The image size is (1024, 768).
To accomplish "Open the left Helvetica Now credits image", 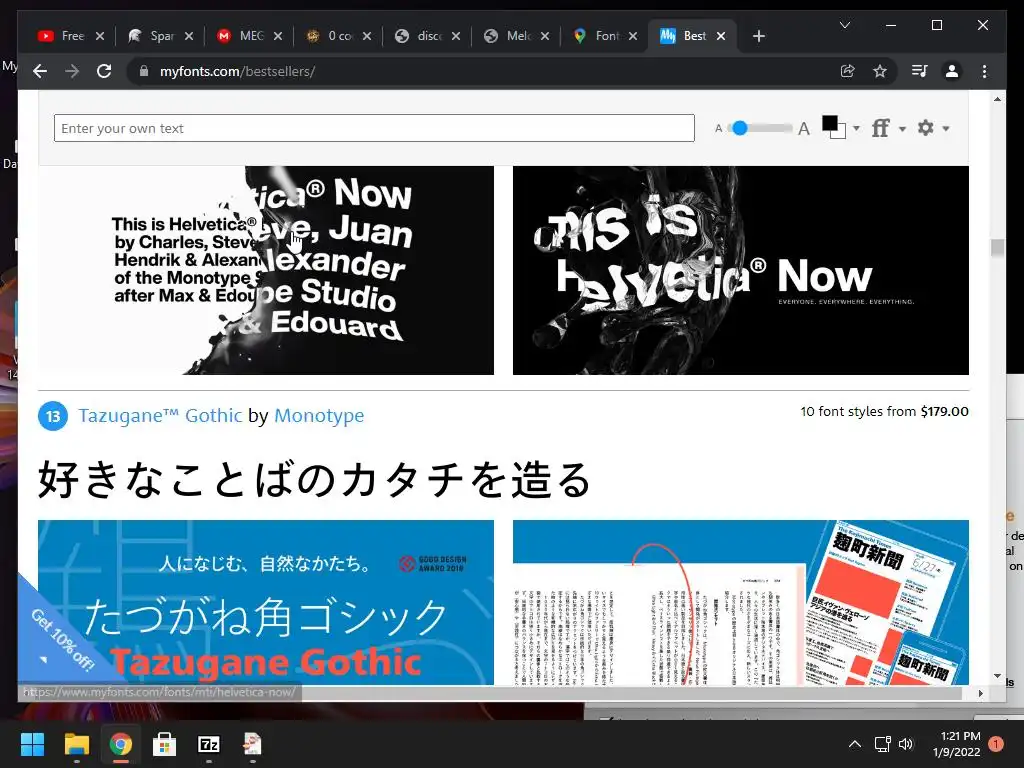I will pos(266,270).
